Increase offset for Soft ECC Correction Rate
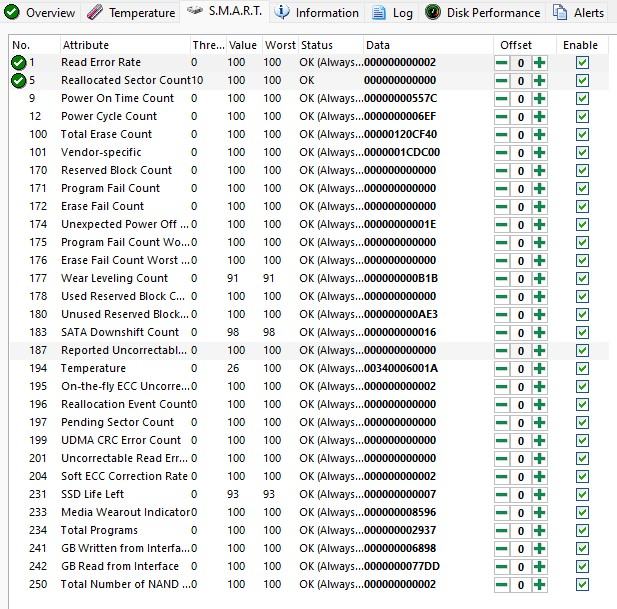617x609 pixels. coord(539,477)
